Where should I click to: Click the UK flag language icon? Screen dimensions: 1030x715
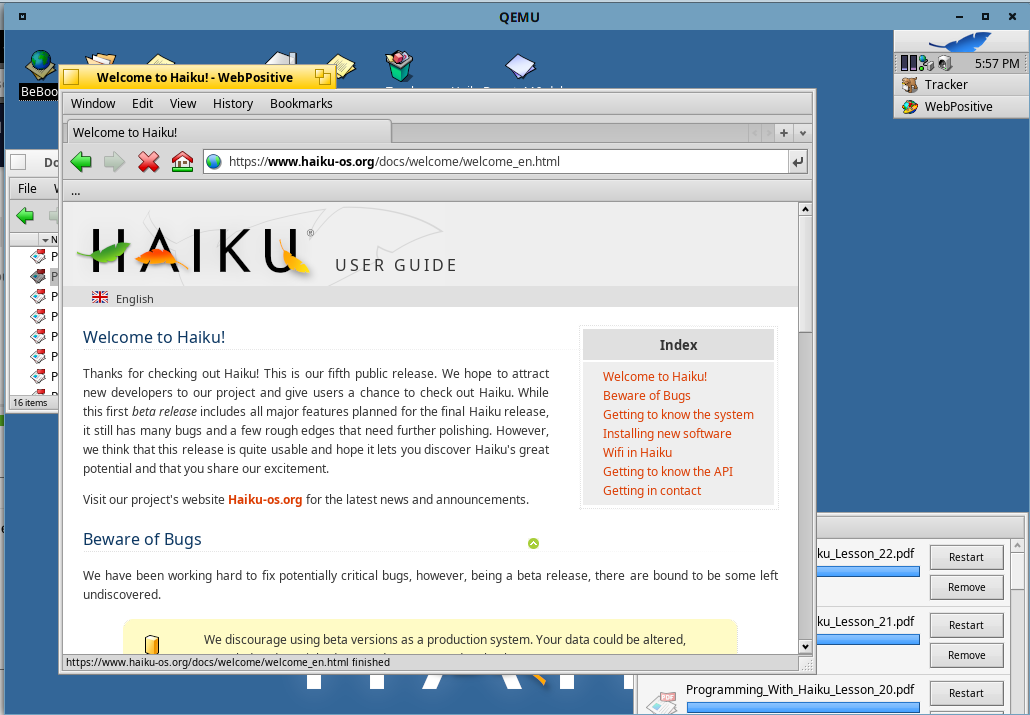[x=100, y=297]
